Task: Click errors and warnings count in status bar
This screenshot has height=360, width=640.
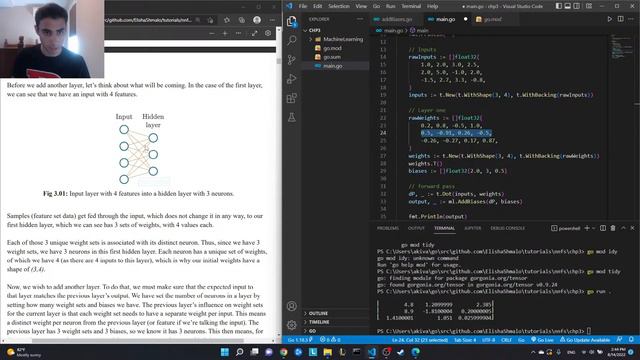Action: coord(330,340)
